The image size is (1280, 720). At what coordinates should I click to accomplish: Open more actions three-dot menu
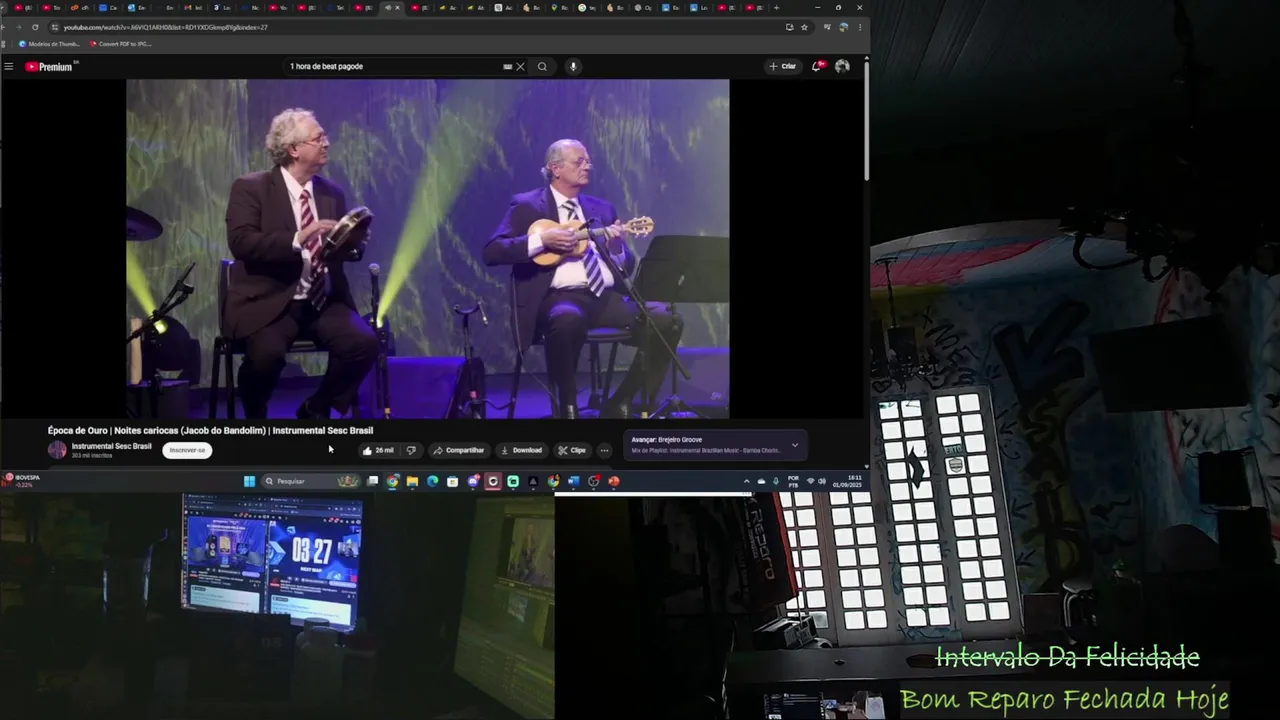[604, 450]
